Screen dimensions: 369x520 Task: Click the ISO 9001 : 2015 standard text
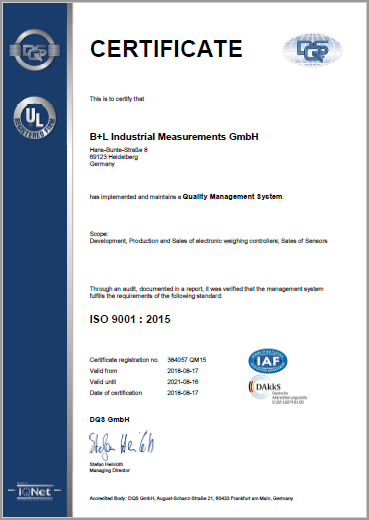click(130, 319)
